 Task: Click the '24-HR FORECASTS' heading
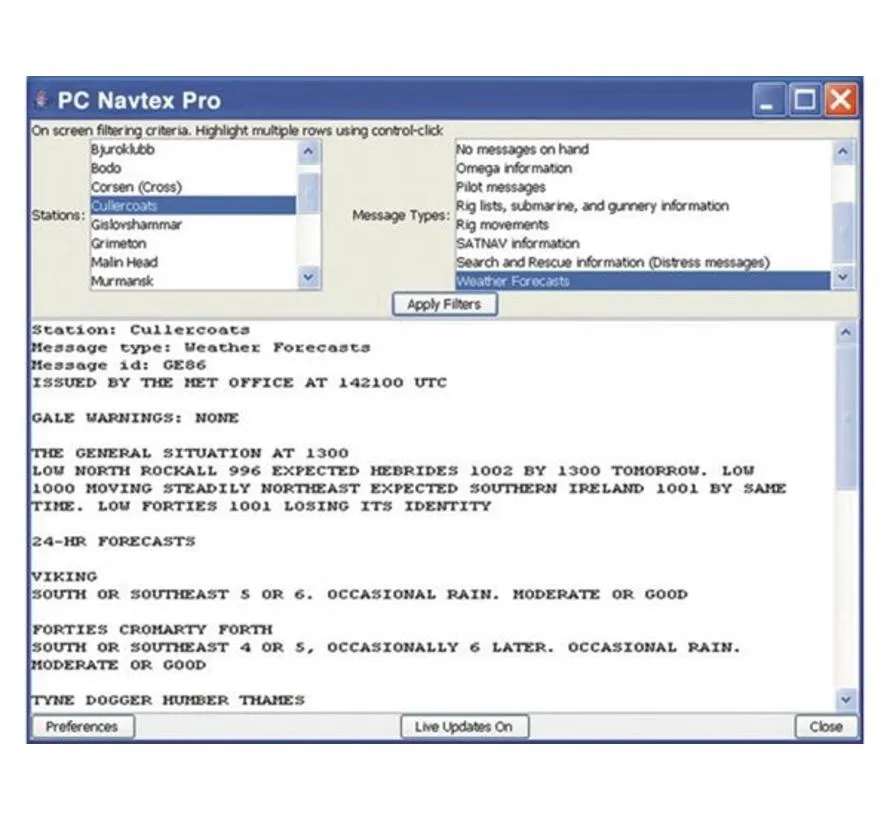(x=114, y=541)
